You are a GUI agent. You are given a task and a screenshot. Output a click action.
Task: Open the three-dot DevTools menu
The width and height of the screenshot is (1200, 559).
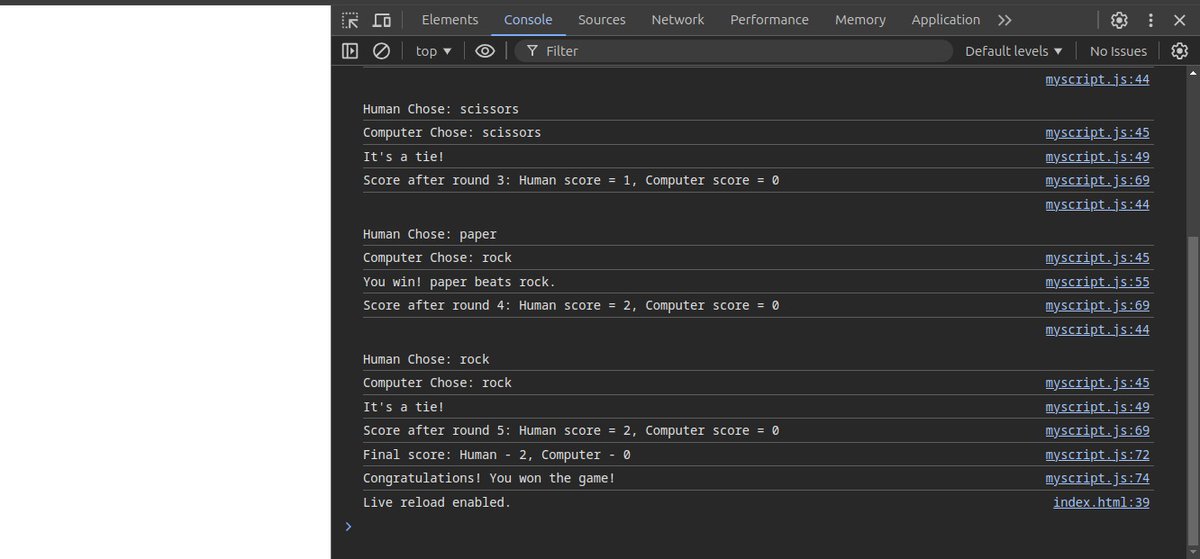(1150, 20)
